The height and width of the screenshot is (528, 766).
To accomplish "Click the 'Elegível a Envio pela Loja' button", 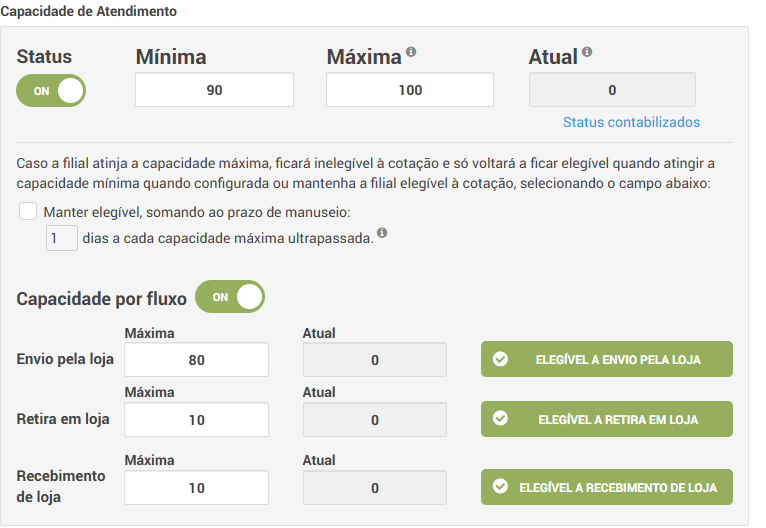I will (x=606, y=359).
